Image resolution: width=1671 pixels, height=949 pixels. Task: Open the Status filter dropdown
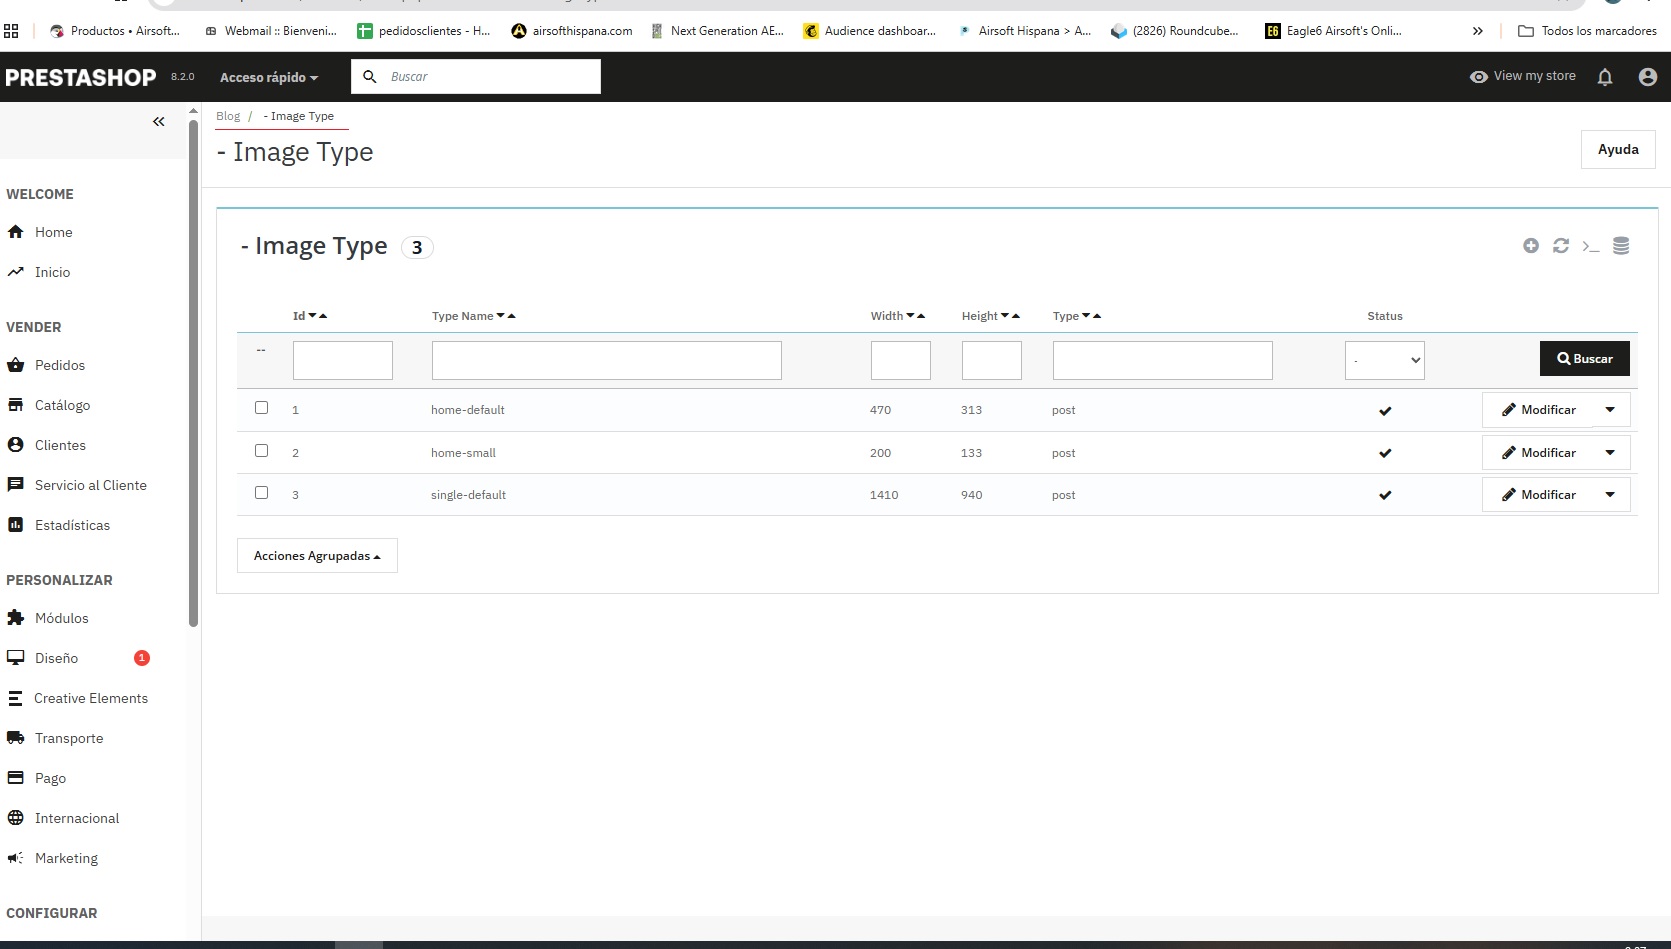point(1384,360)
